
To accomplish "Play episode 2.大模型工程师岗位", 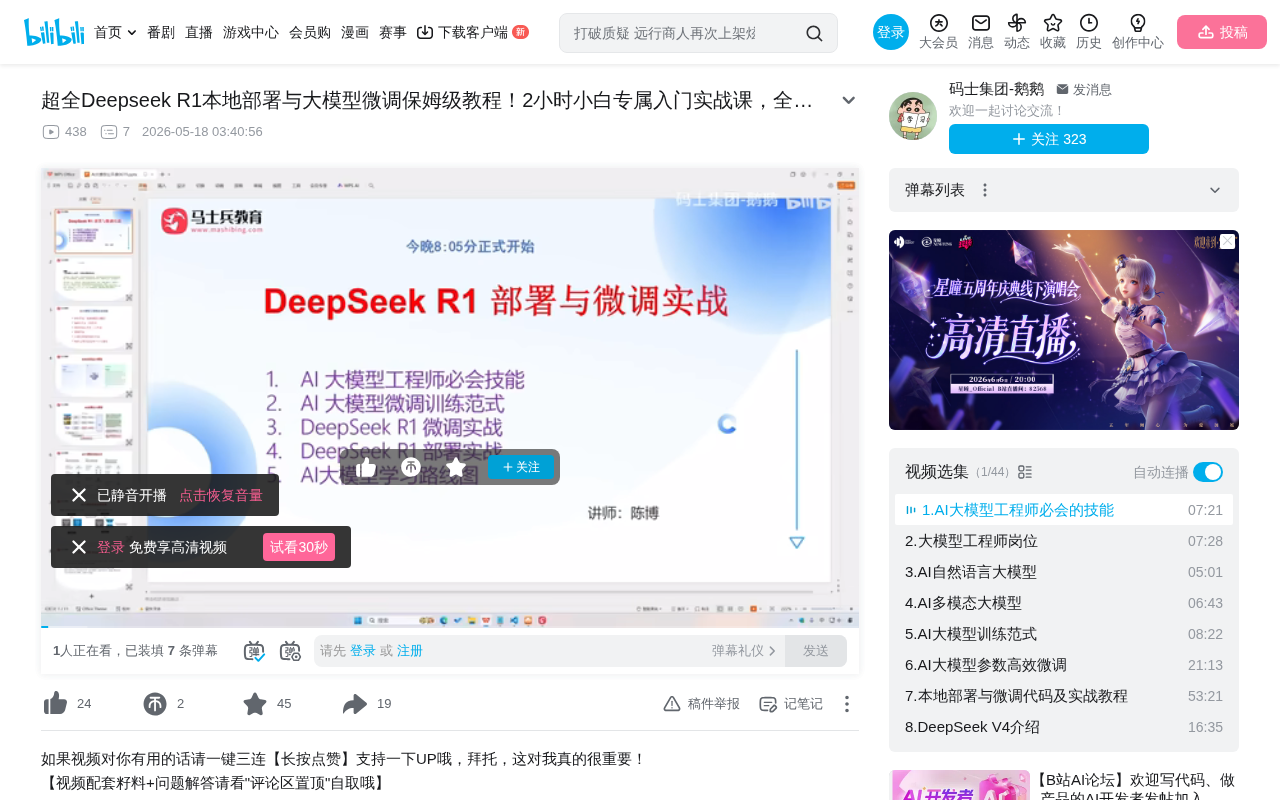I will [1064, 541].
